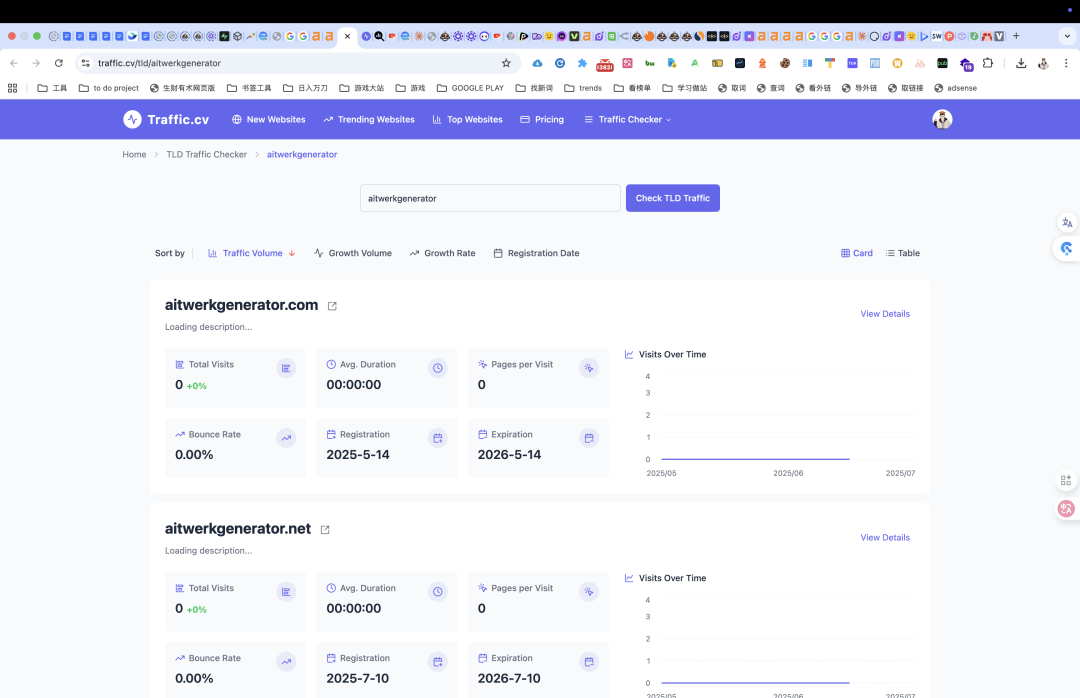View Details for aitwerkgenerator.net

[885, 537]
